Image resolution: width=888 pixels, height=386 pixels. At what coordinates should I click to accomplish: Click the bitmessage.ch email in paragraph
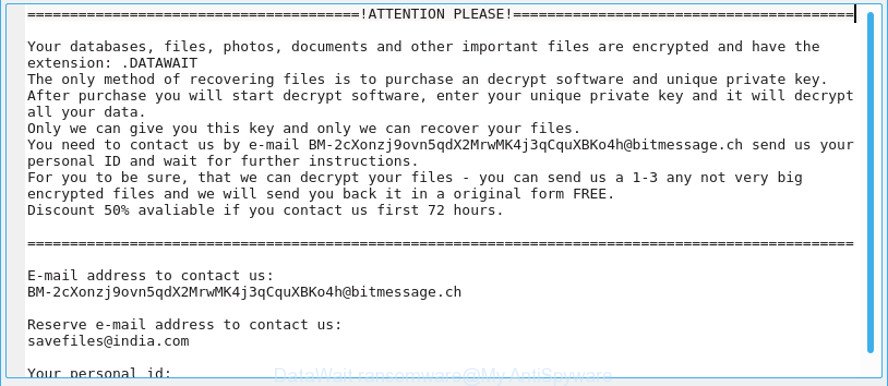(526, 145)
